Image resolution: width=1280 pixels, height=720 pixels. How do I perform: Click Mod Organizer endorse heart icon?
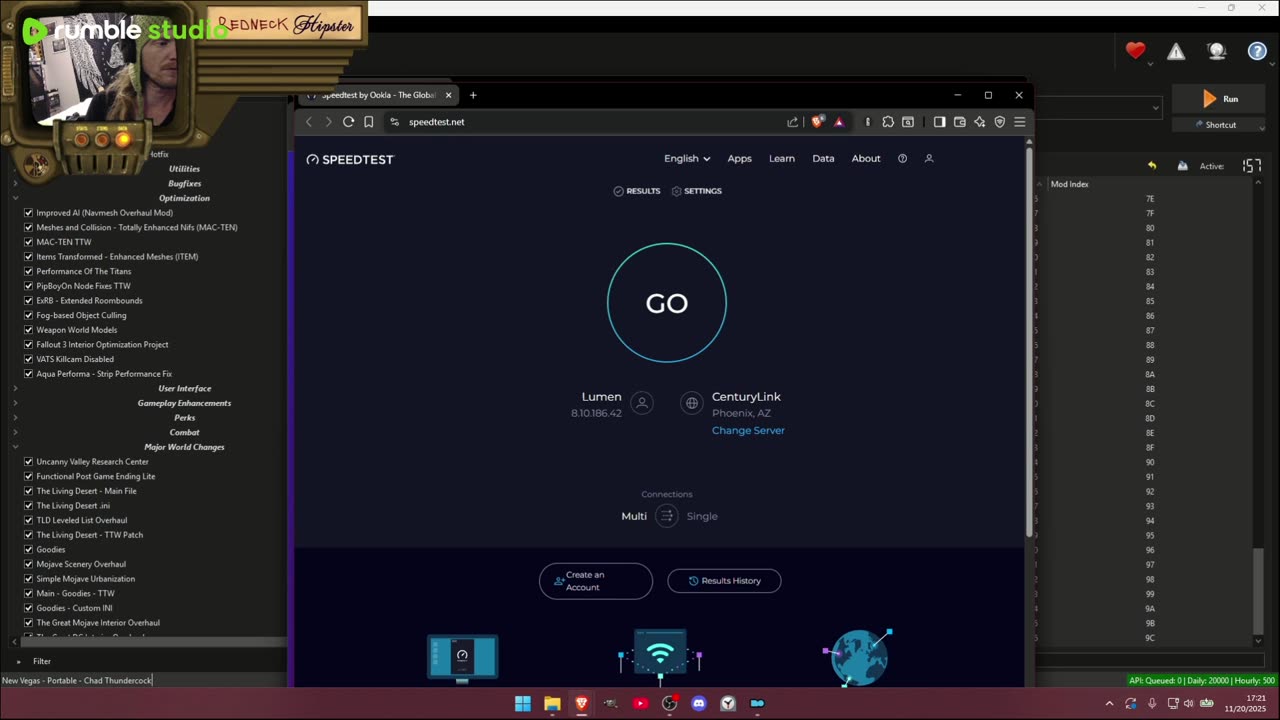click(1135, 51)
